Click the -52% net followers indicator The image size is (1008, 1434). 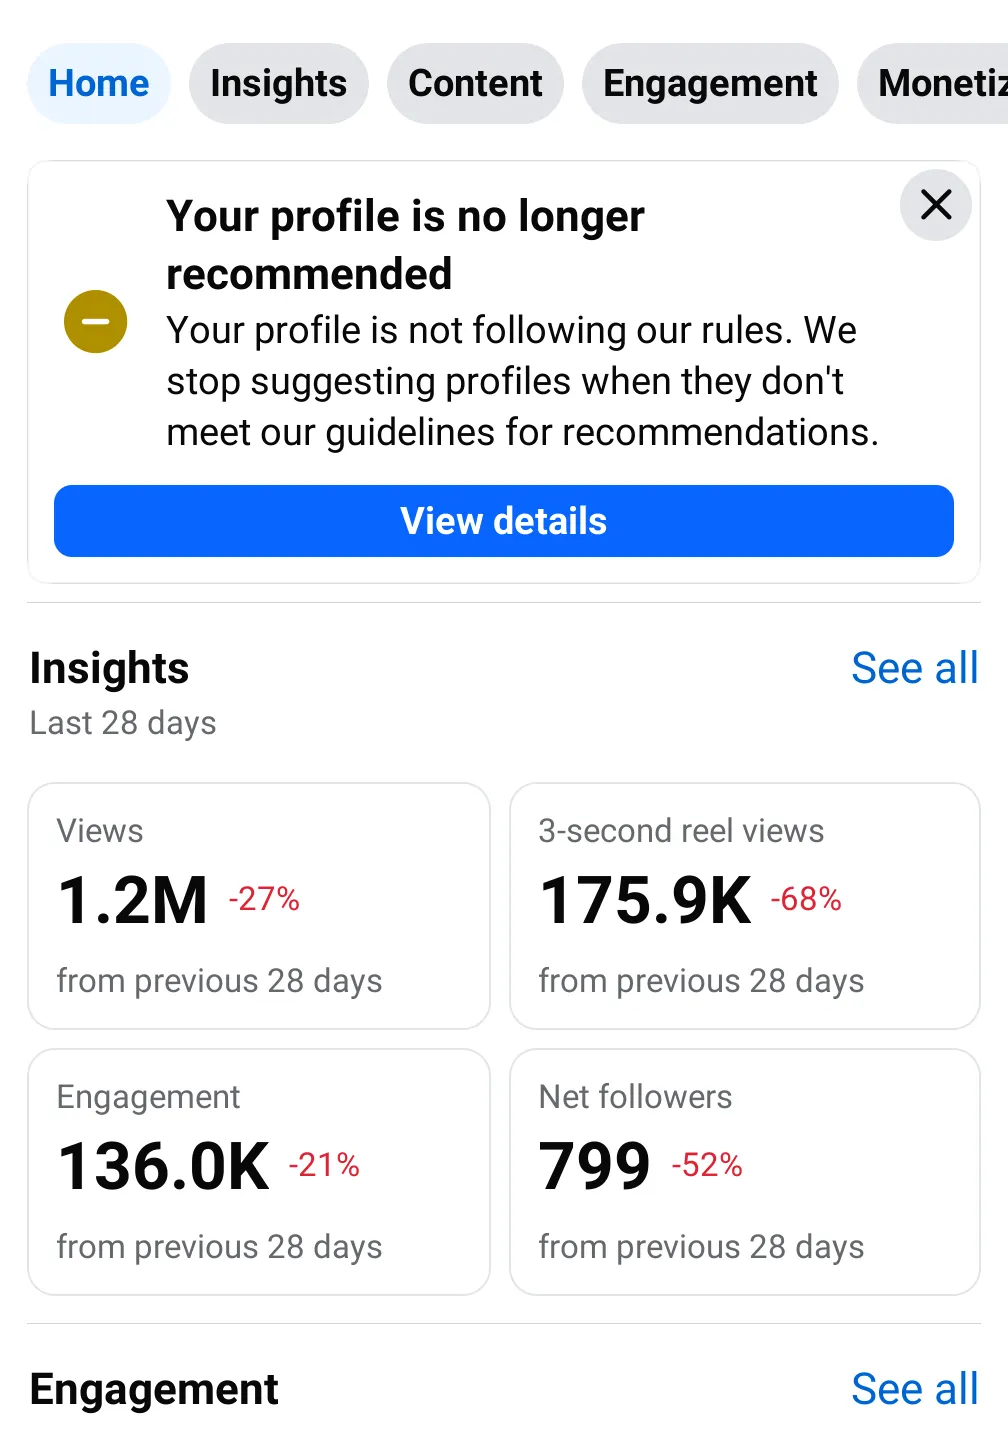707,1165
